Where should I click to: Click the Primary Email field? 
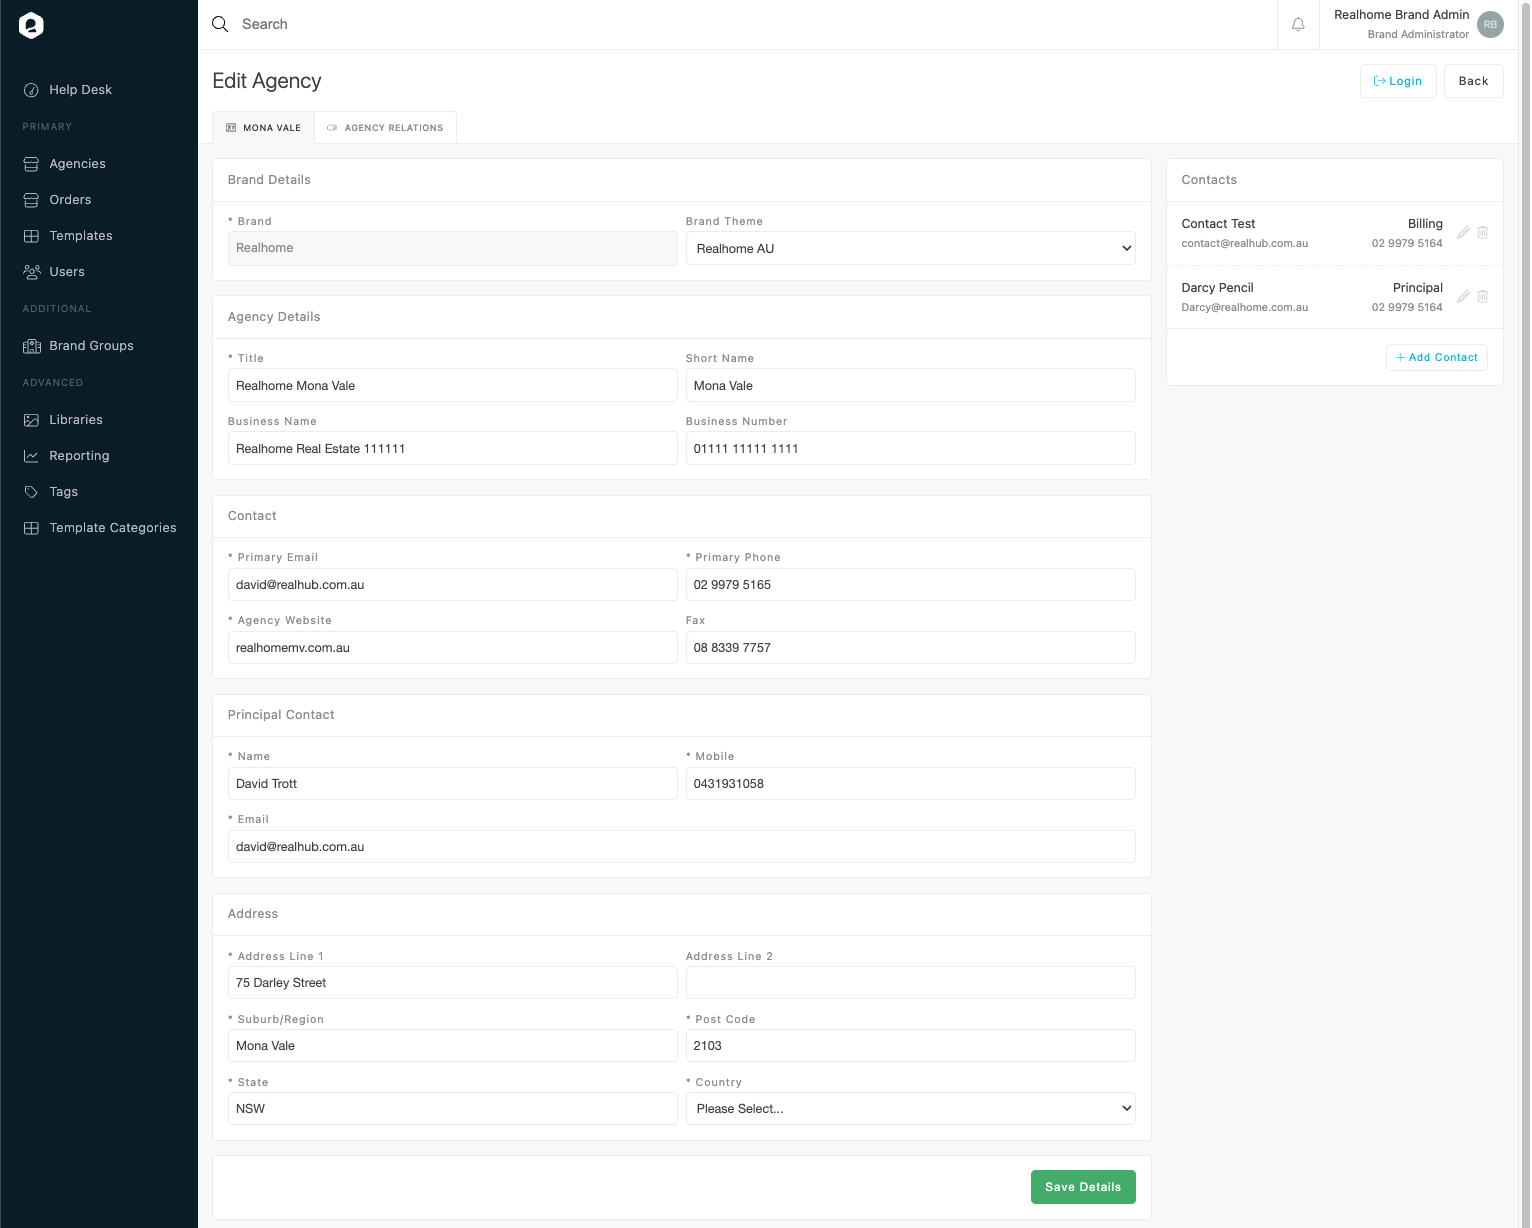452,585
